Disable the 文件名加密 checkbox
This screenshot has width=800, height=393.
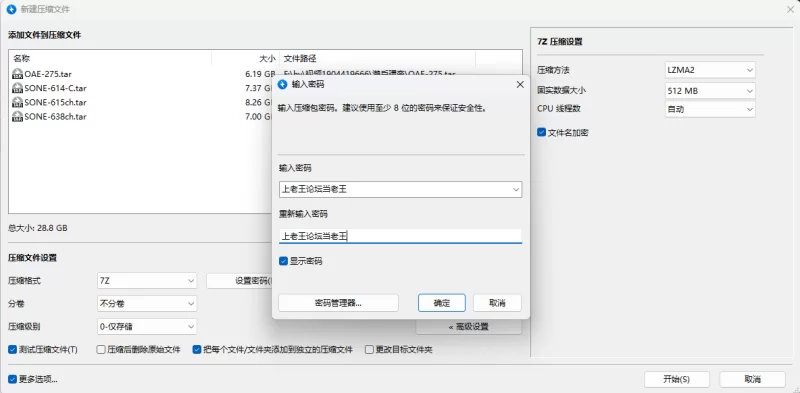tap(541, 132)
